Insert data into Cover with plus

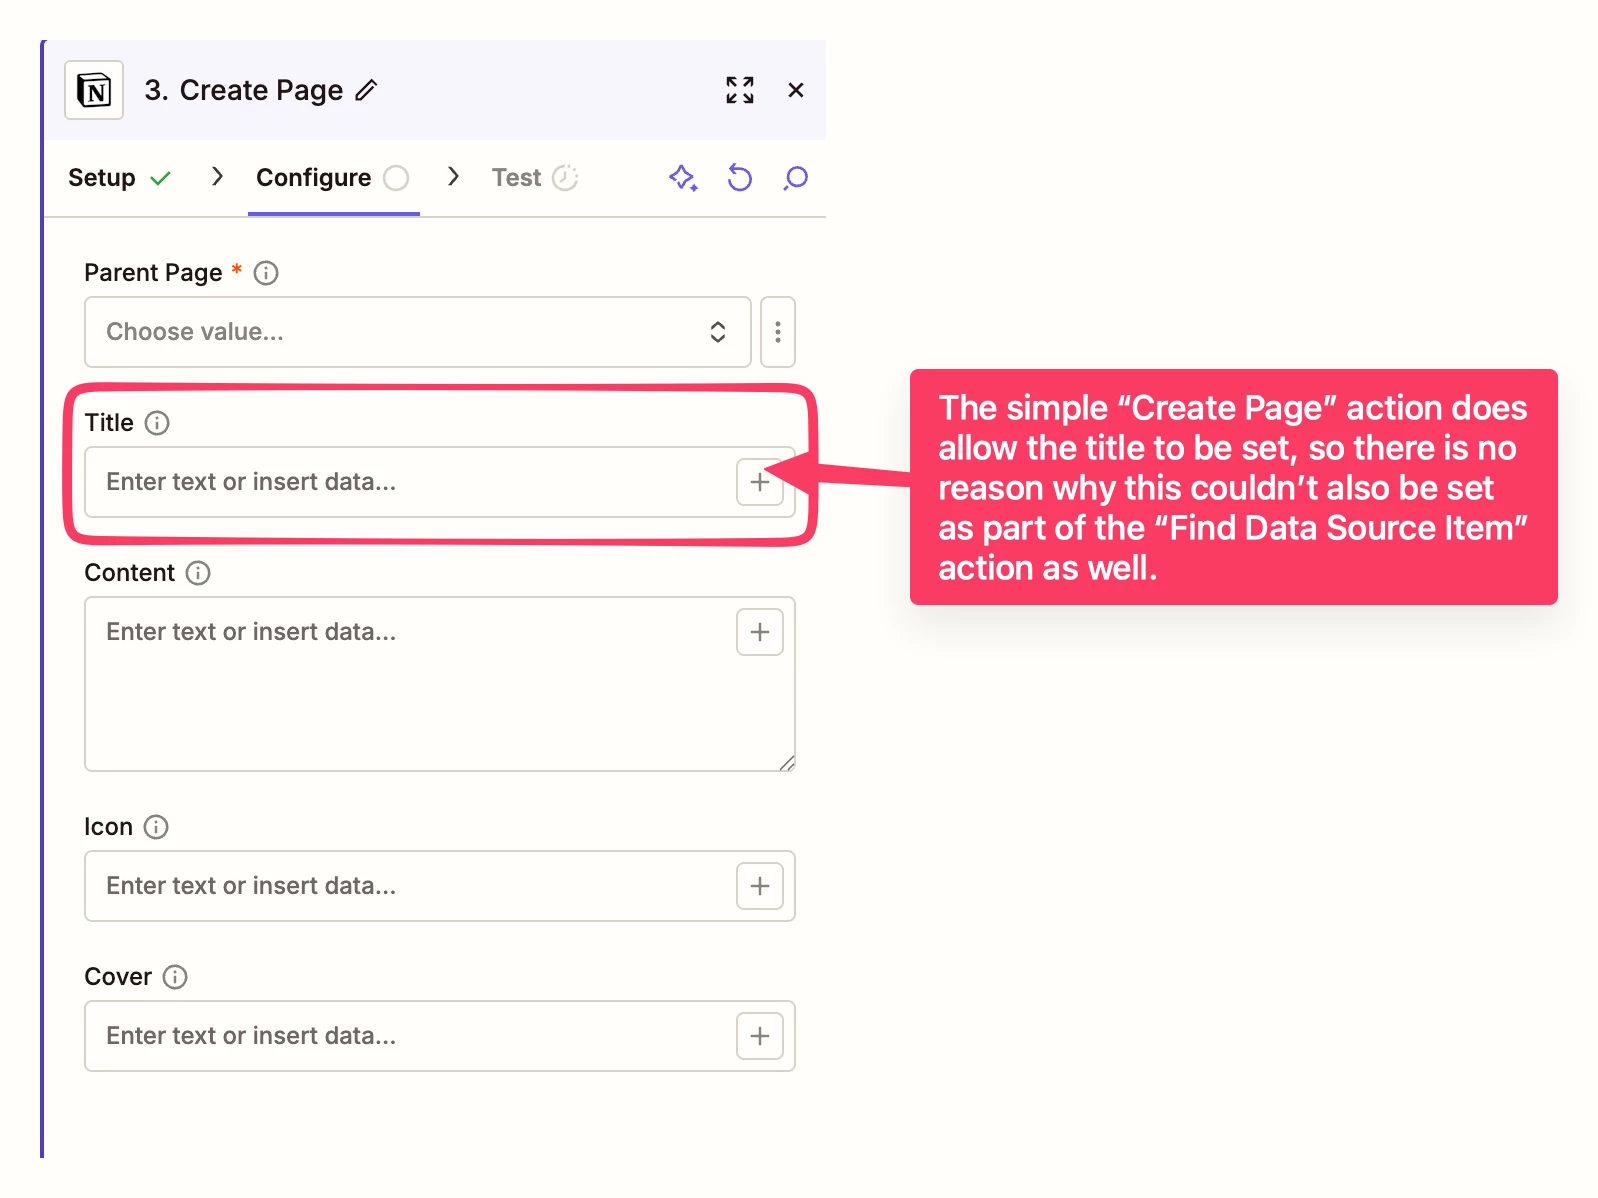coord(760,1036)
